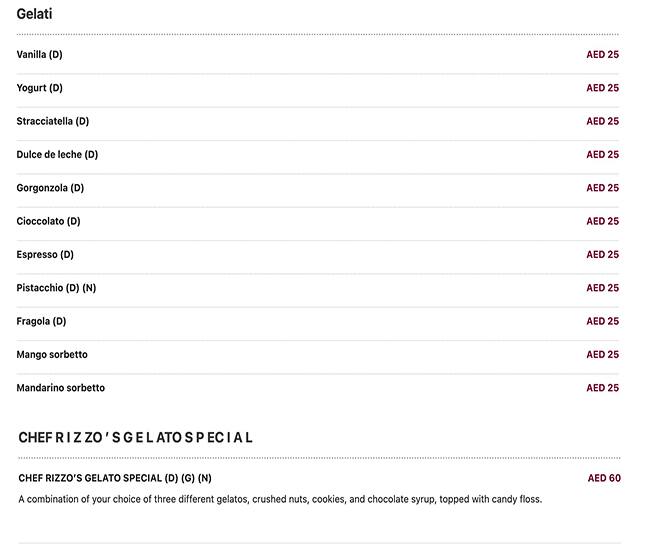650x550 pixels.
Task: Select the Mango sorbetto item
Action: (52, 355)
